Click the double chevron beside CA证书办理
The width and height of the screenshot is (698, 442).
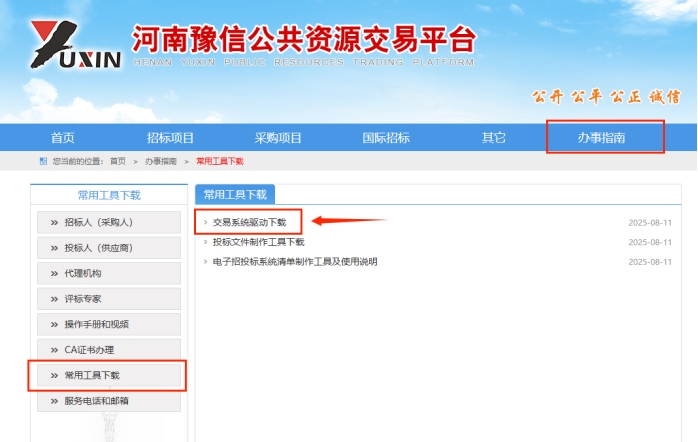[x=52, y=350]
